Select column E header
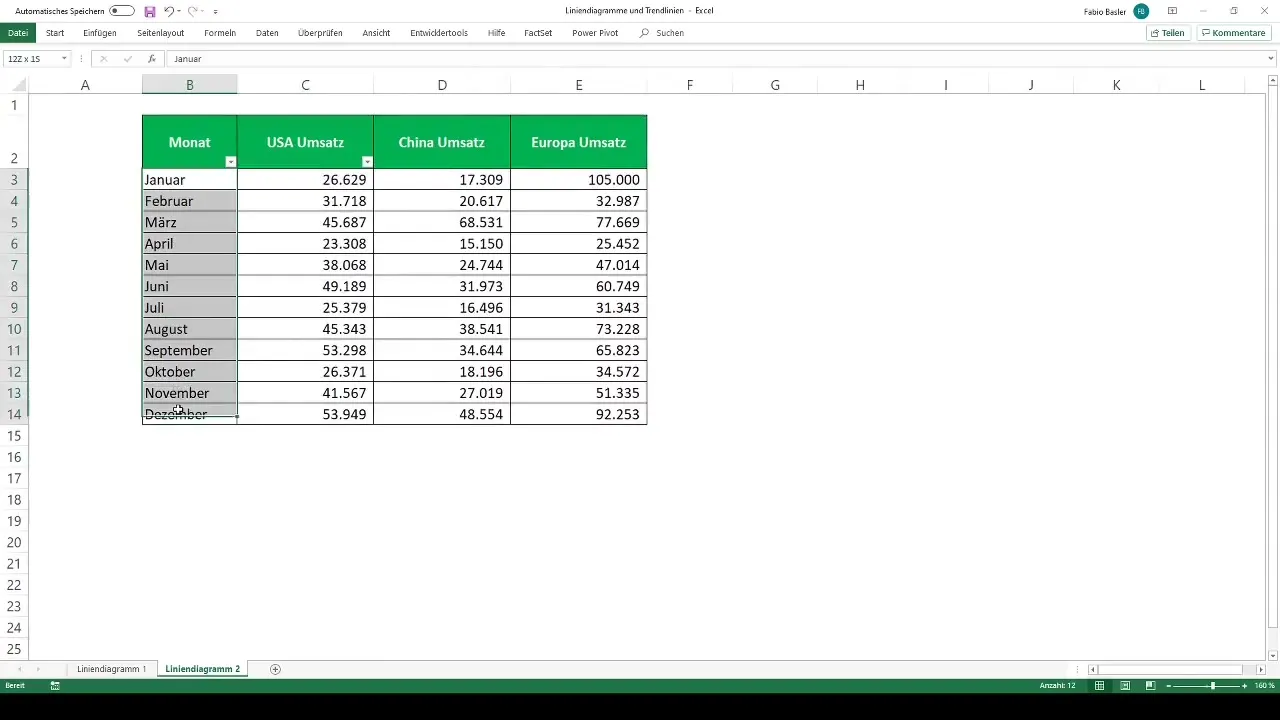Screen dimensions: 1280x720 (x=578, y=85)
